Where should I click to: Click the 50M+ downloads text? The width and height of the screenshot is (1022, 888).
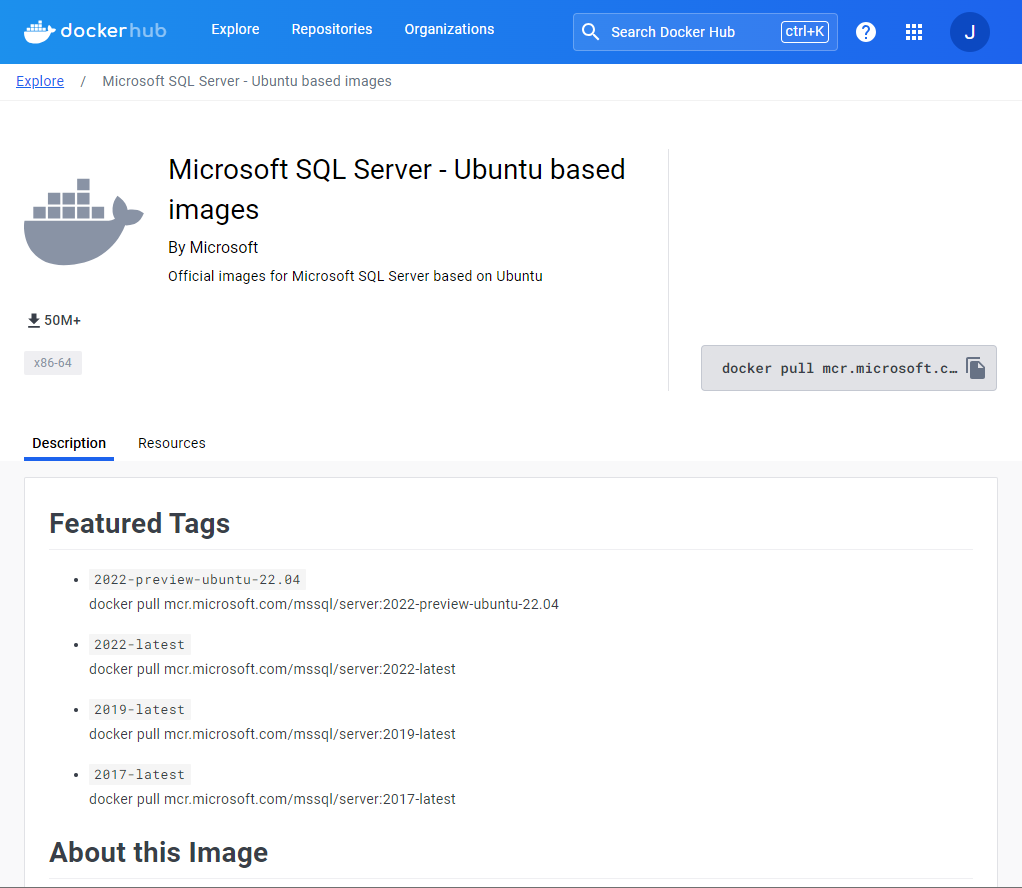(63, 320)
